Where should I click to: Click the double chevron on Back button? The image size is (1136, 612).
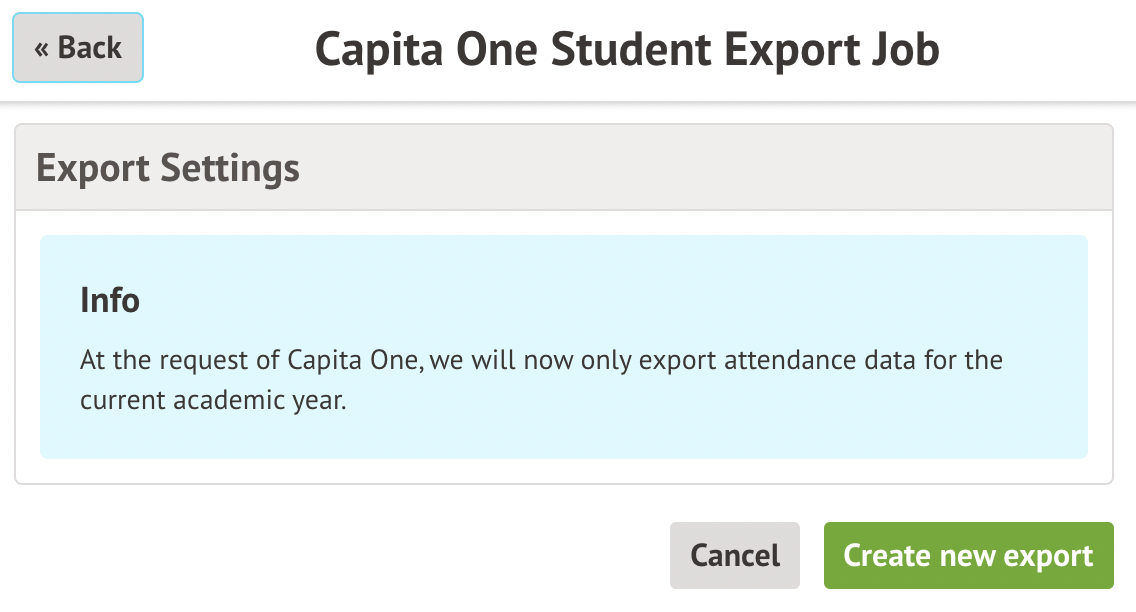(x=42, y=49)
